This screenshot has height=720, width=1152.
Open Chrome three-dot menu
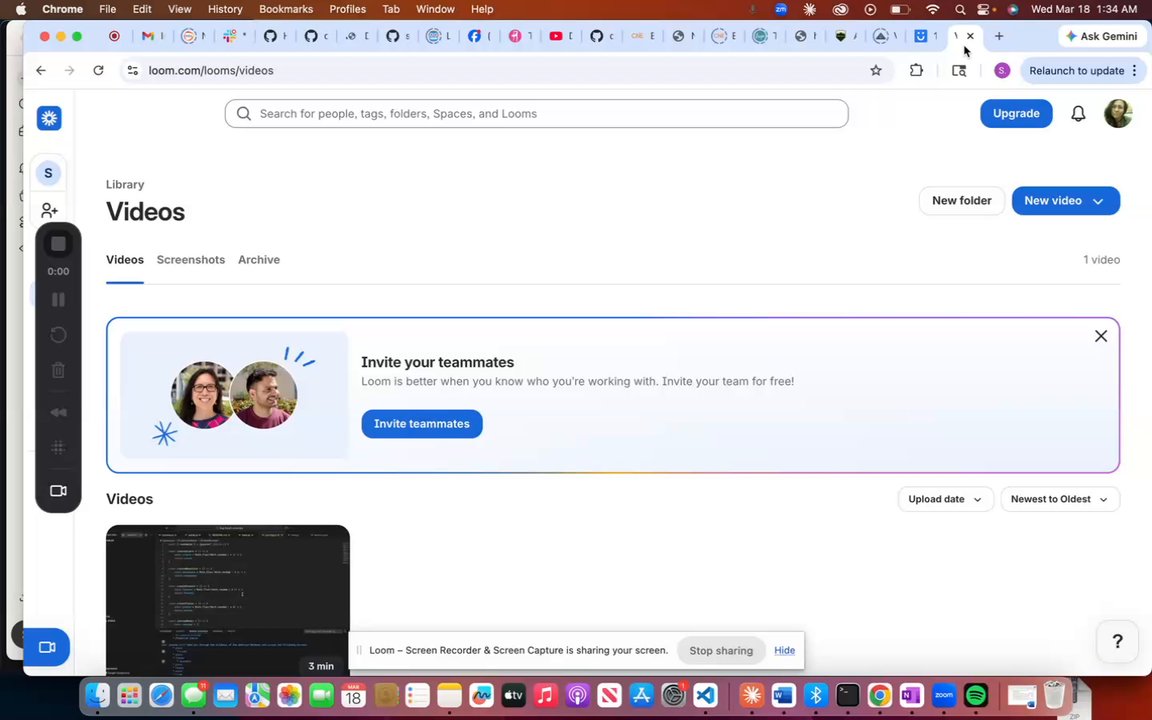(1135, 71)
